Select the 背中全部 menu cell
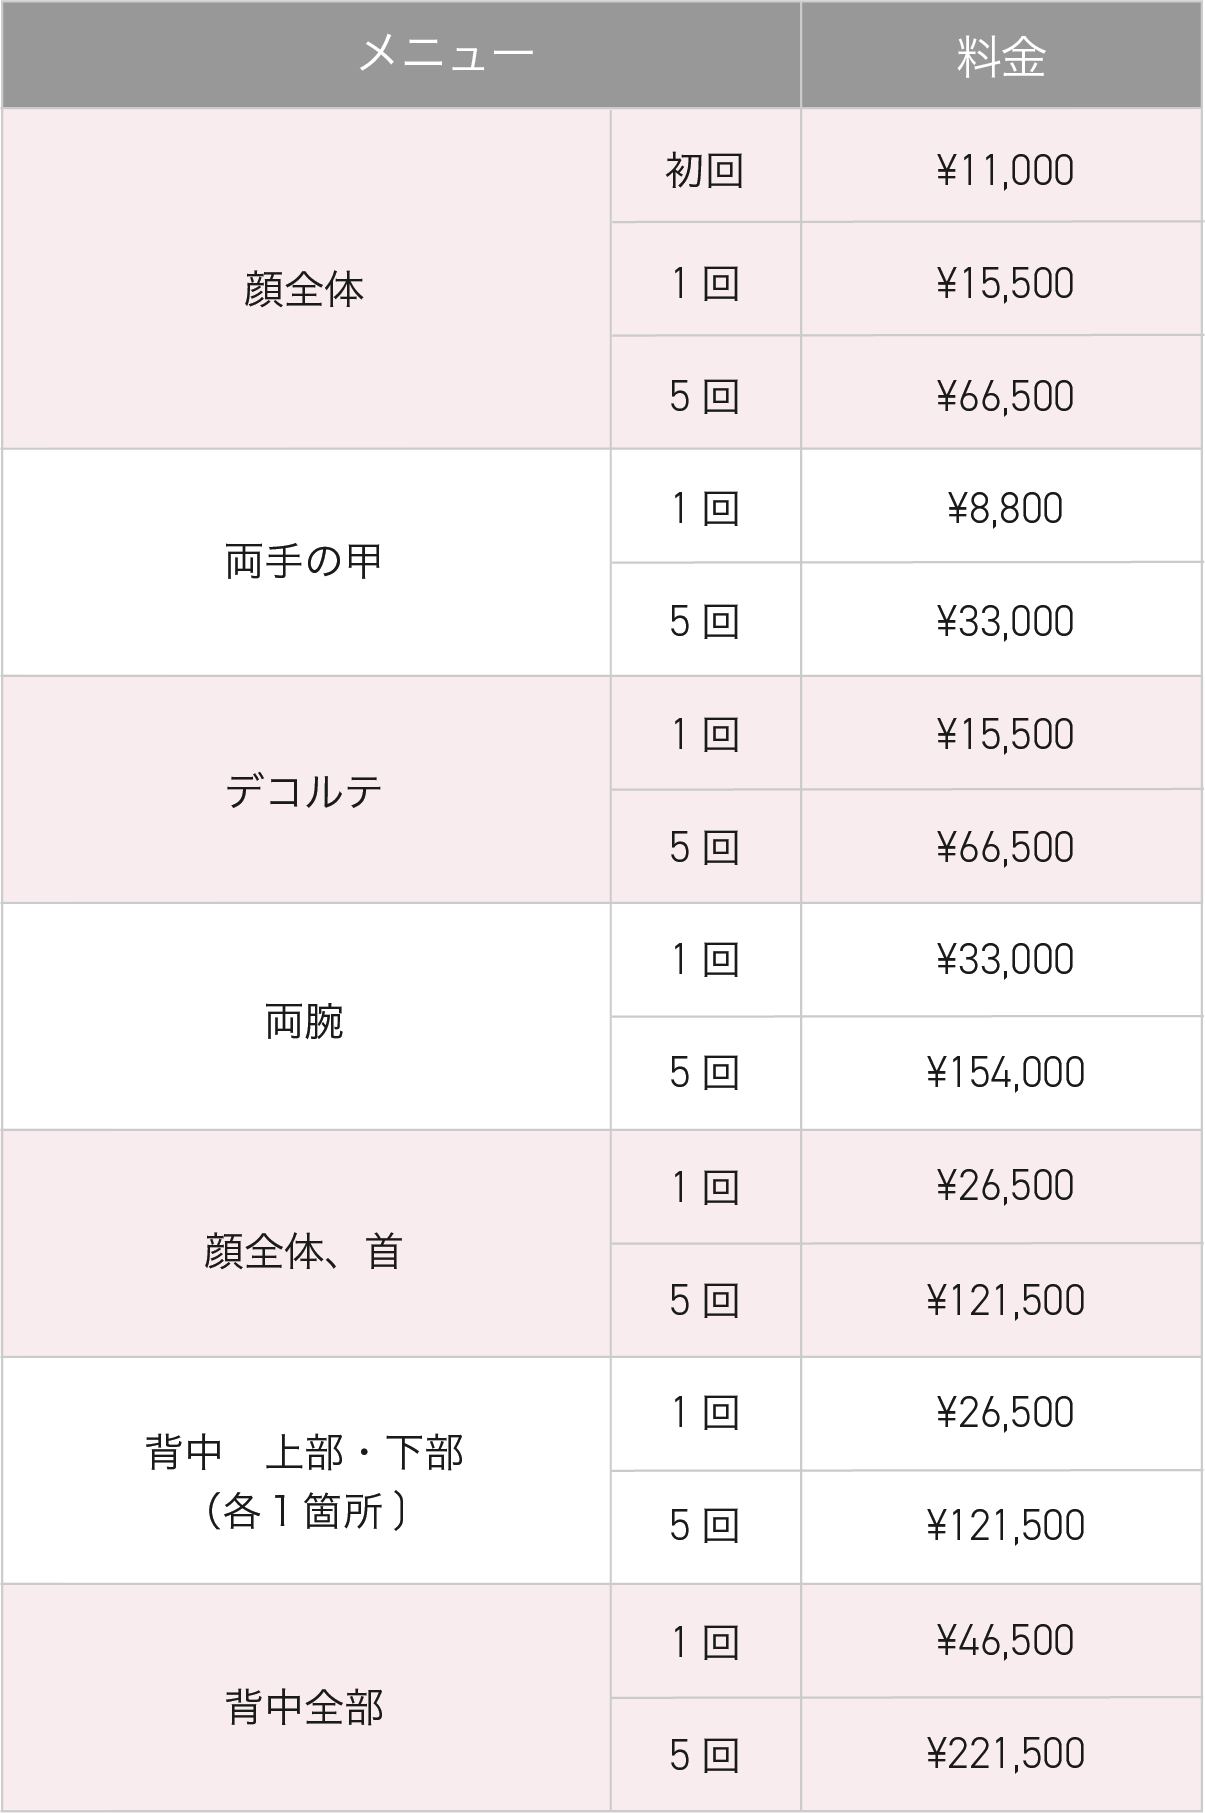This screenshot has height=1813, width=1205. click(x=305, y=1707)
